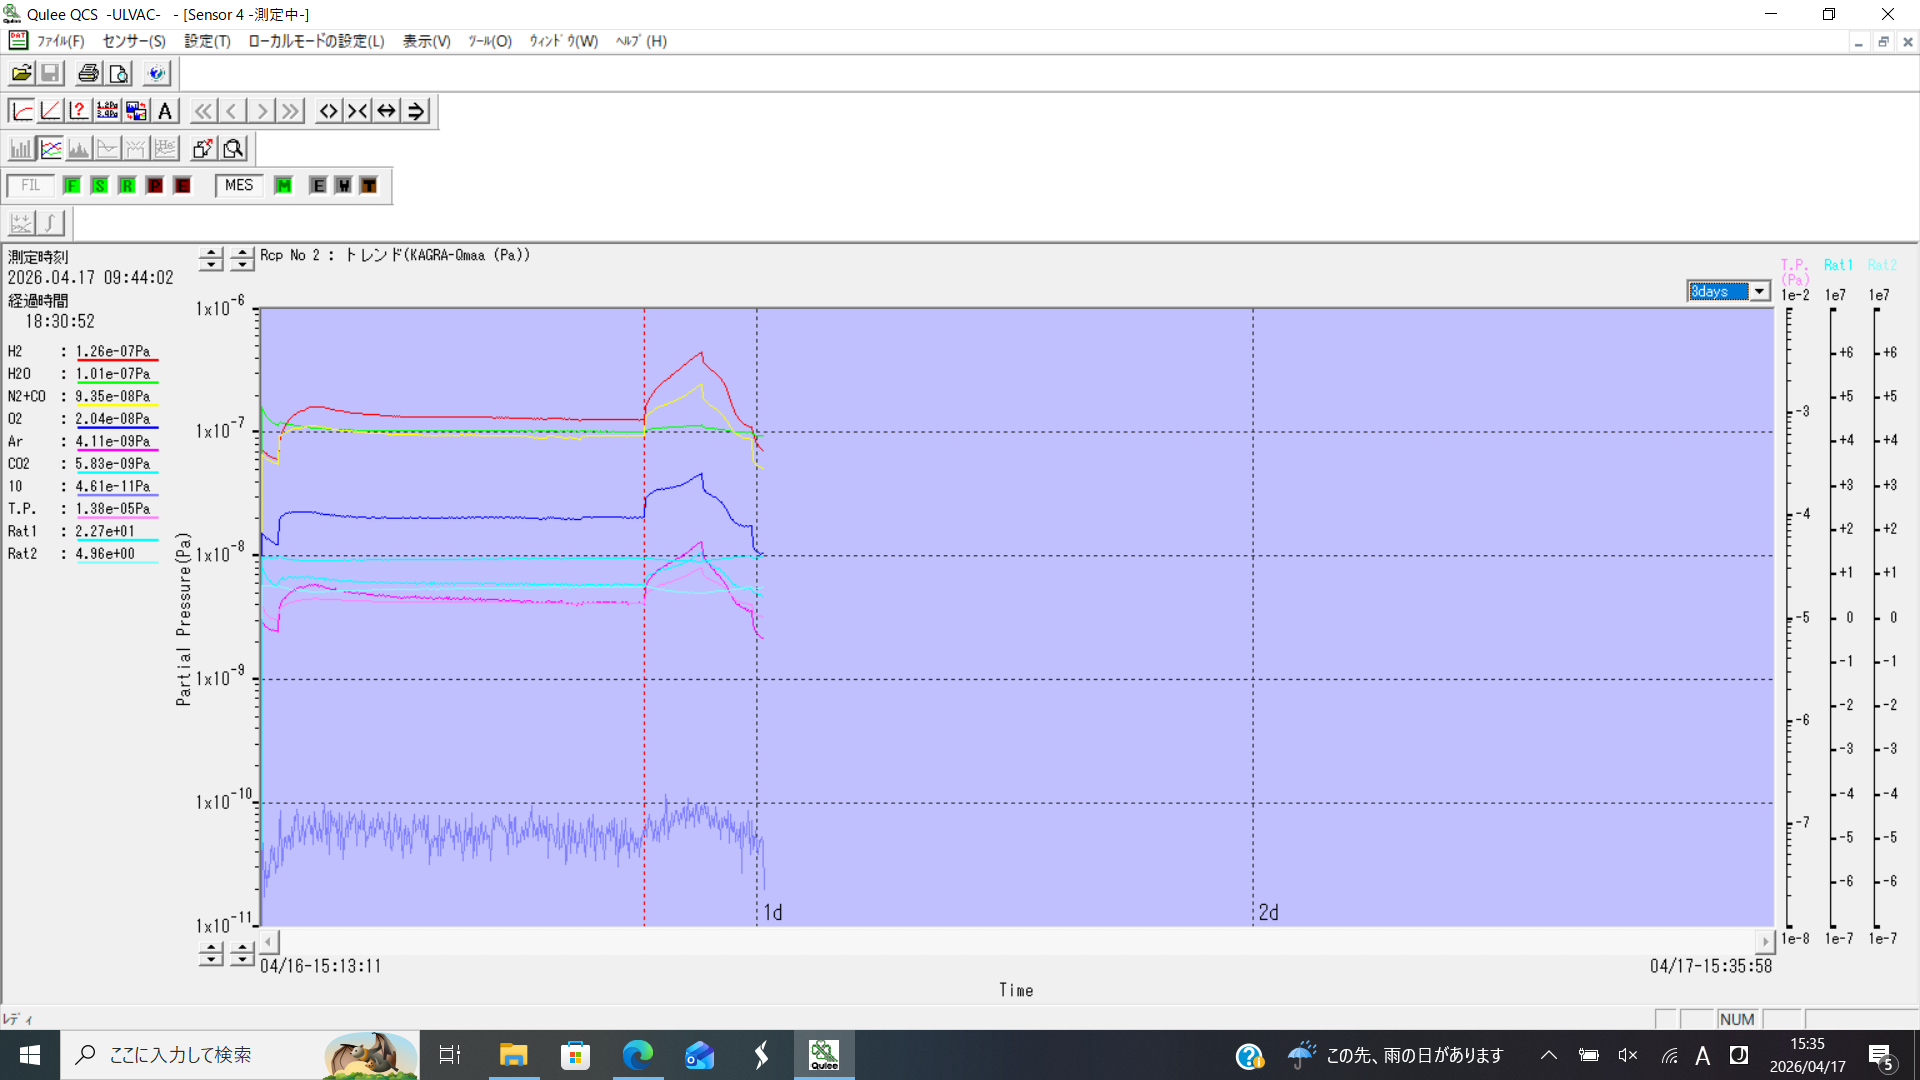Viewport: 1920px width, 1080px height.
Task: Click the print icon in toolbar
Action: [x=88, y=73]
